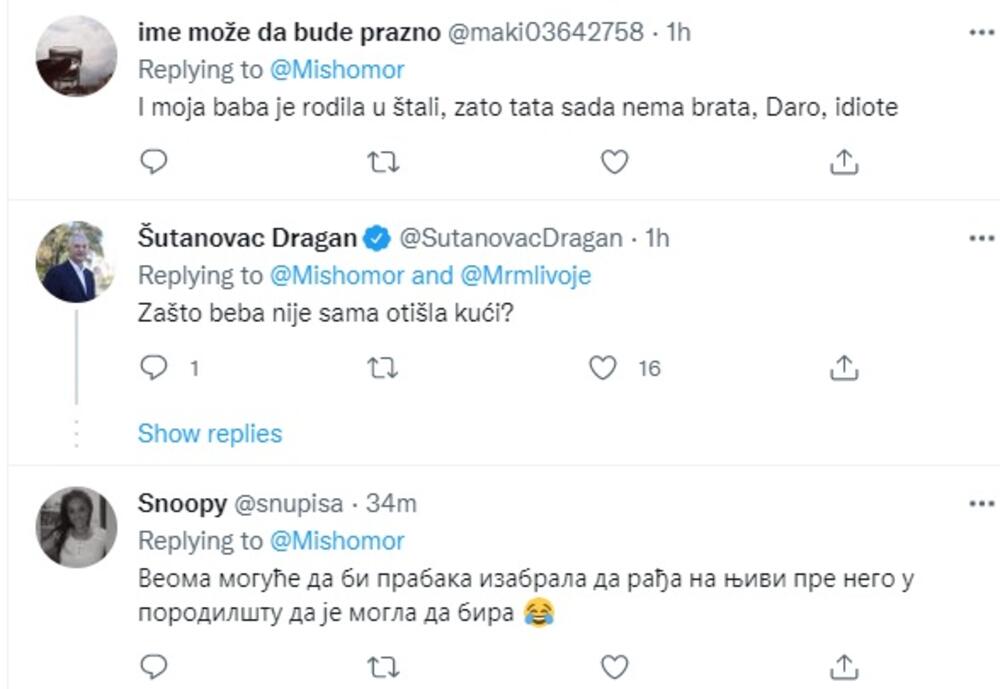Open more options for maki03642758's tweet
1000x689 pixels.
tap(982, 32)
